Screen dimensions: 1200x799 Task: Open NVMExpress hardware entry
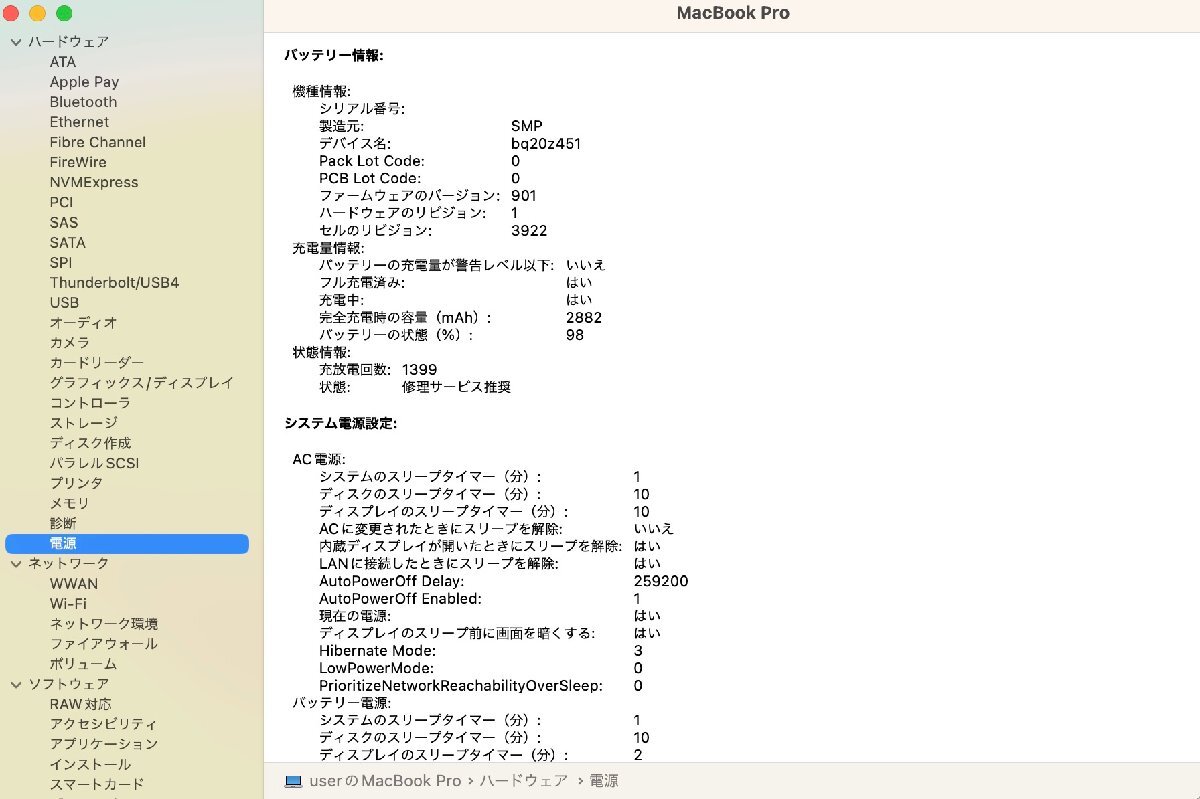pos(94,182)
